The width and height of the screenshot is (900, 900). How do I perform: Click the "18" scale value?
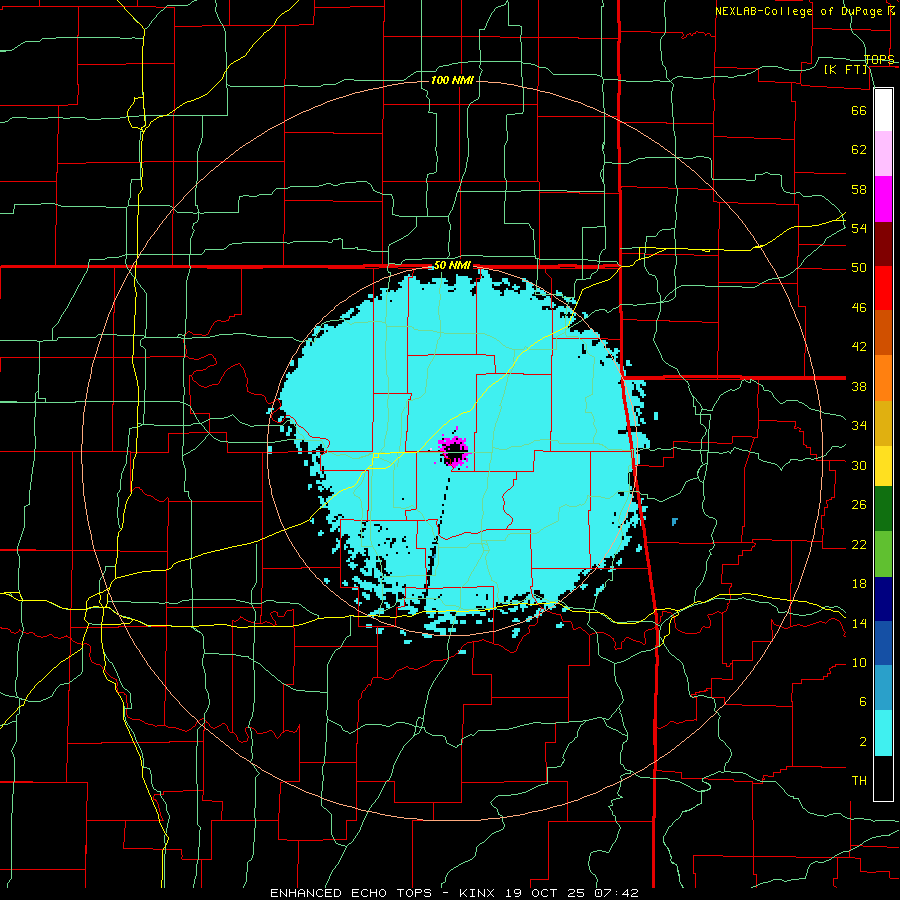(859, 584)
